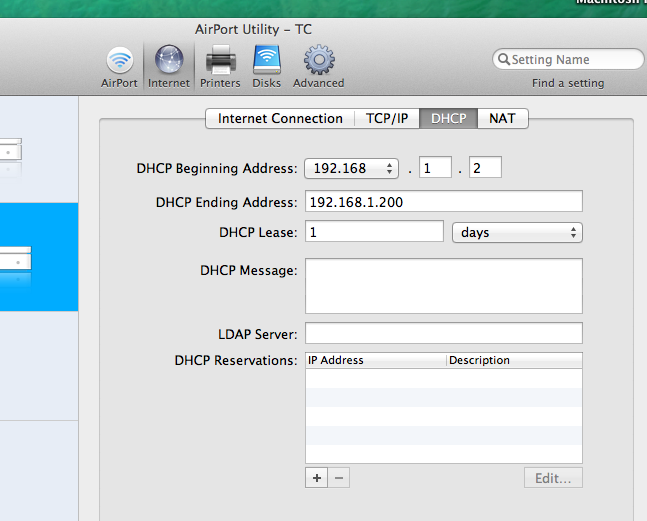The image size is (647, 521).
Task: Click the LDAP Server field
Action: point(444,333)
